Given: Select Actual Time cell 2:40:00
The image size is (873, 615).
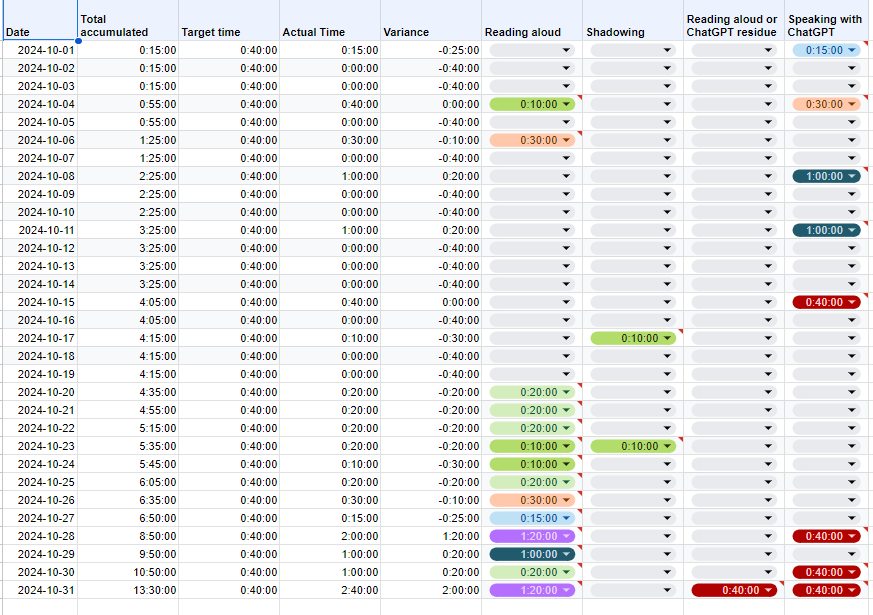Looking at the screenshot, I should pyautogui.click(x=330, y=590).
